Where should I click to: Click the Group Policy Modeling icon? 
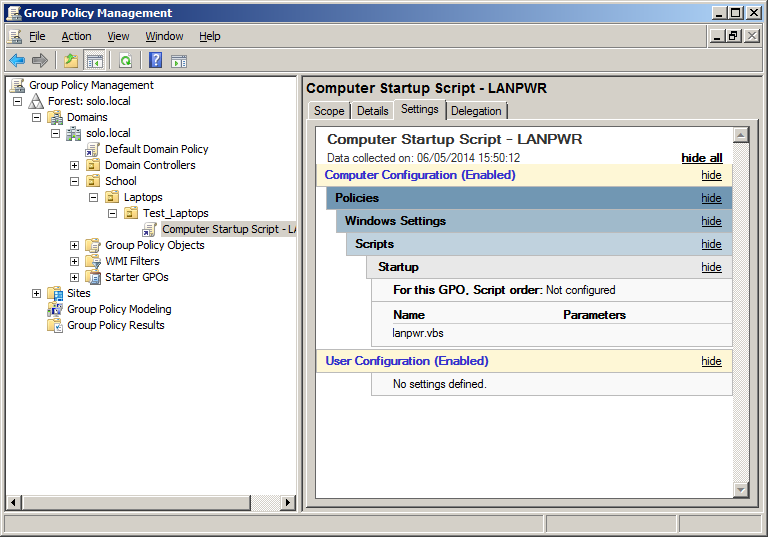55,309
